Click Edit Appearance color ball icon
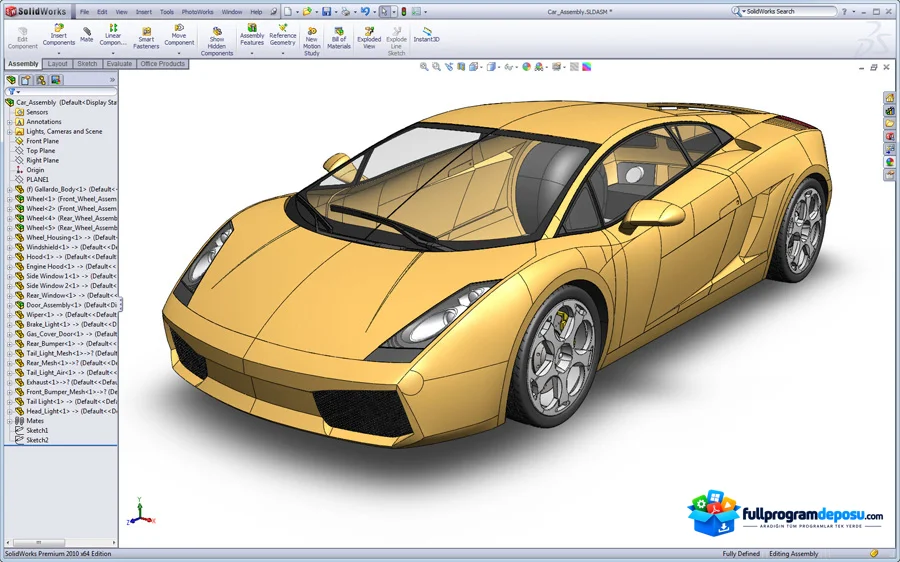This screenshot has width=900, height=562. click(x=526, y=67)
